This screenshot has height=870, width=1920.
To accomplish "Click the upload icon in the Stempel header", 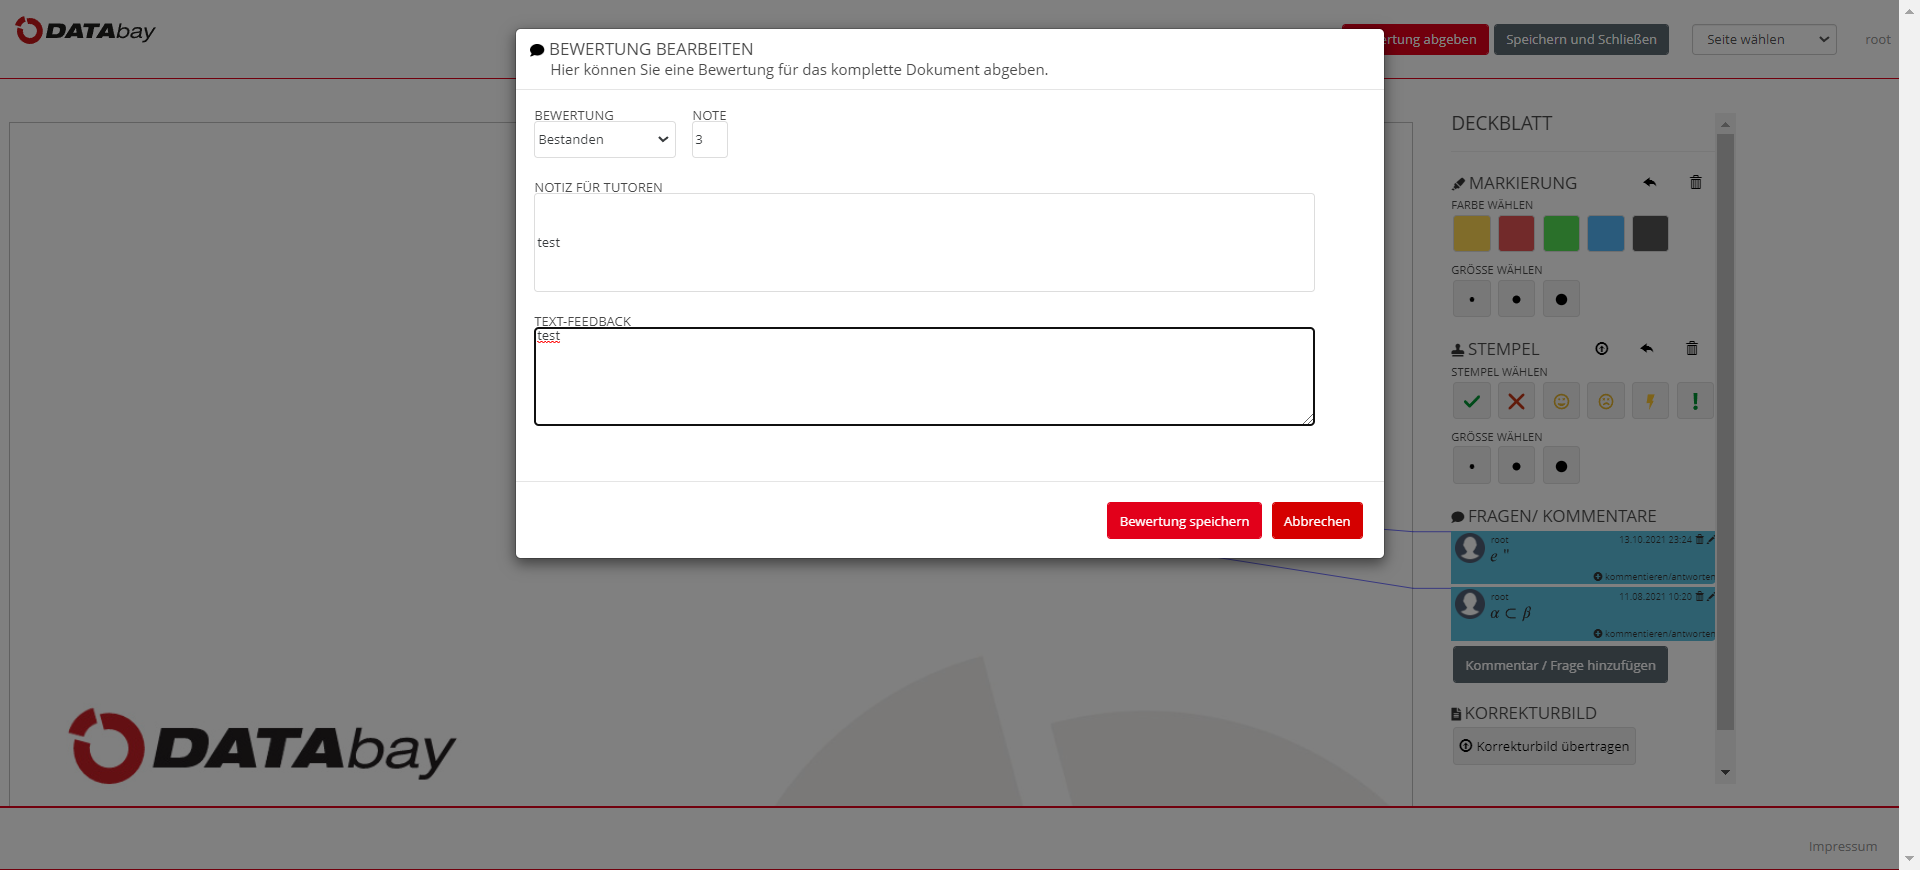I will click(x=1602, y=349).
